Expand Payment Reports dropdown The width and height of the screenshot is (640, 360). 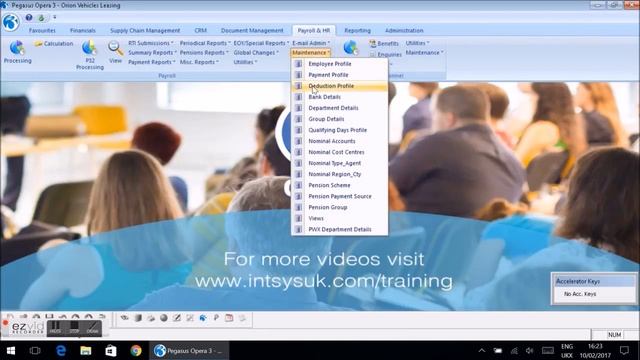click(151, 62)
